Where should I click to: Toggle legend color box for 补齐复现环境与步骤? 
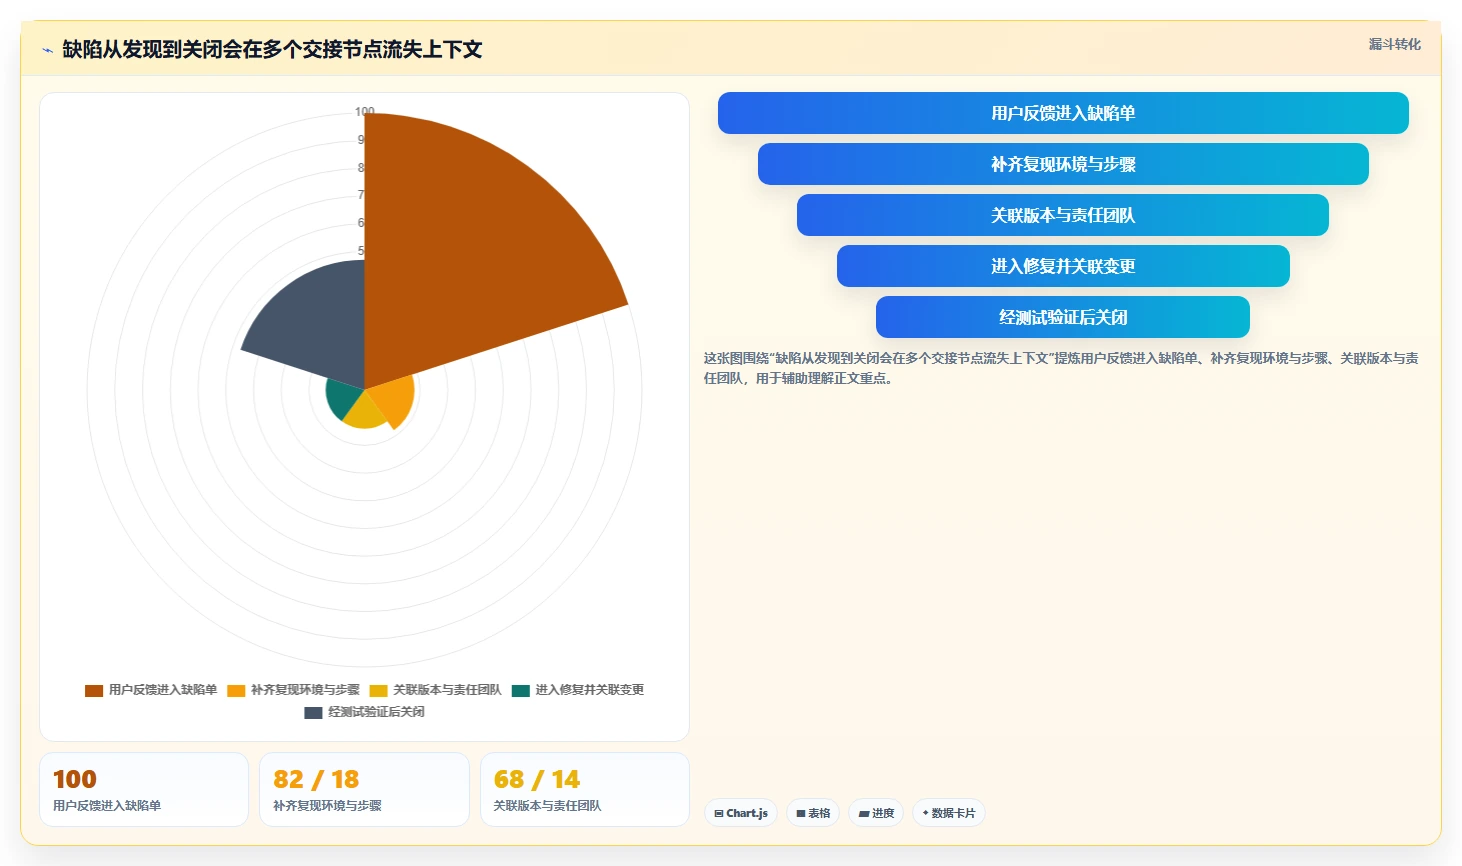click(236, 690)
